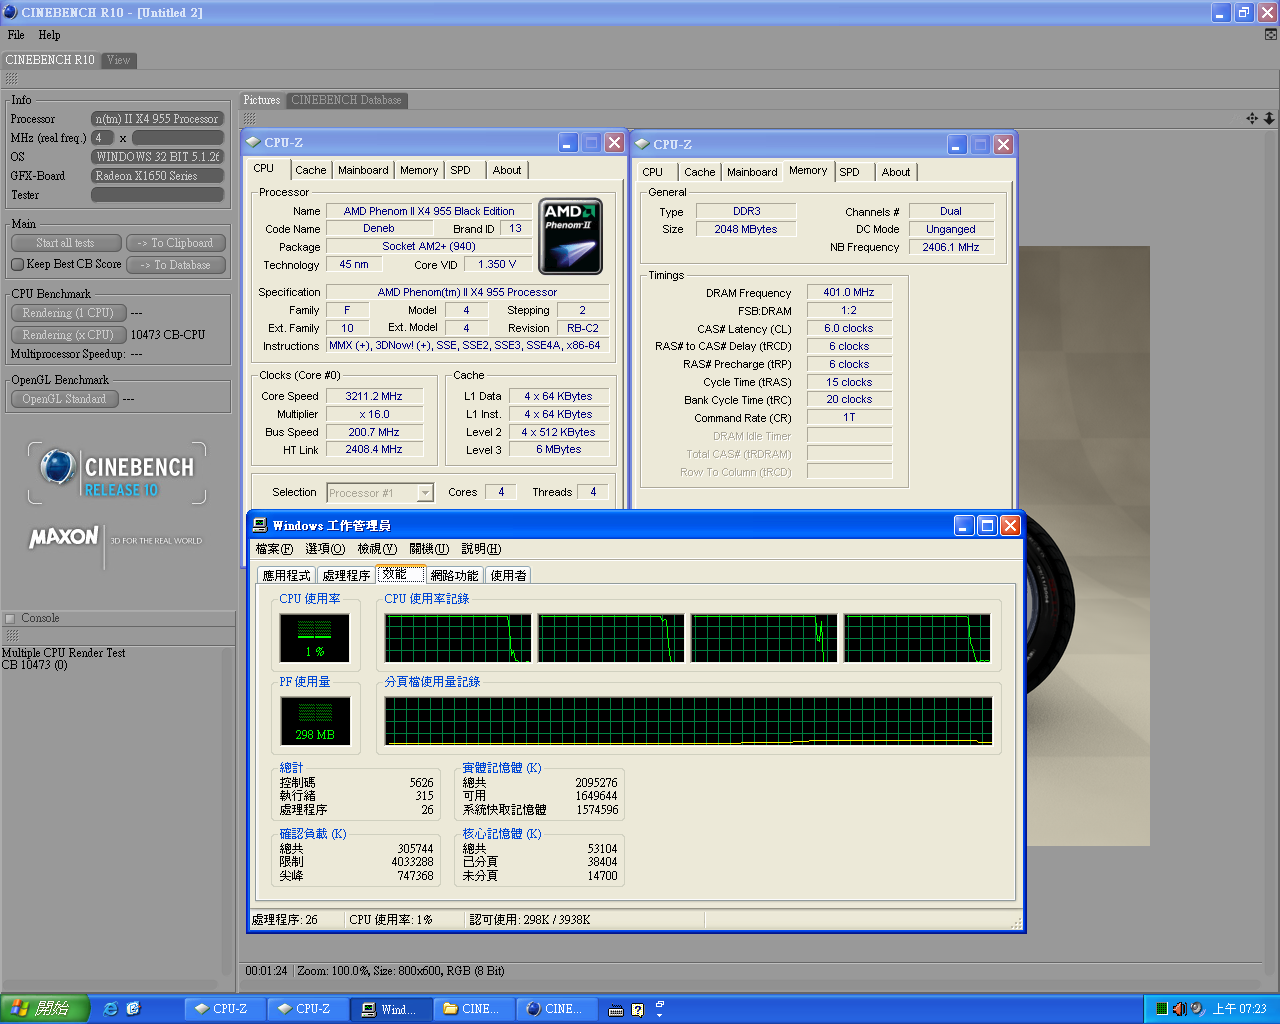Screen dimensions: 1280x1024
Task: Click the PF 使用量 gauge showing 298 MB
Action: 314,721
